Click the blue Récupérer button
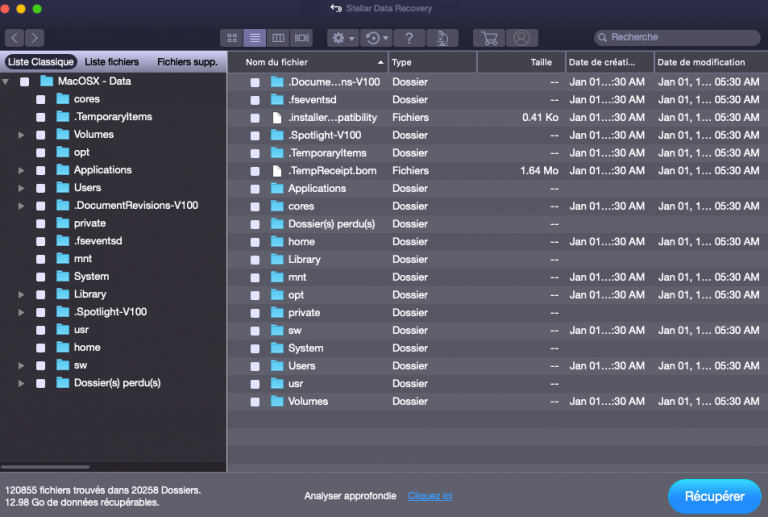 (714, 496)
